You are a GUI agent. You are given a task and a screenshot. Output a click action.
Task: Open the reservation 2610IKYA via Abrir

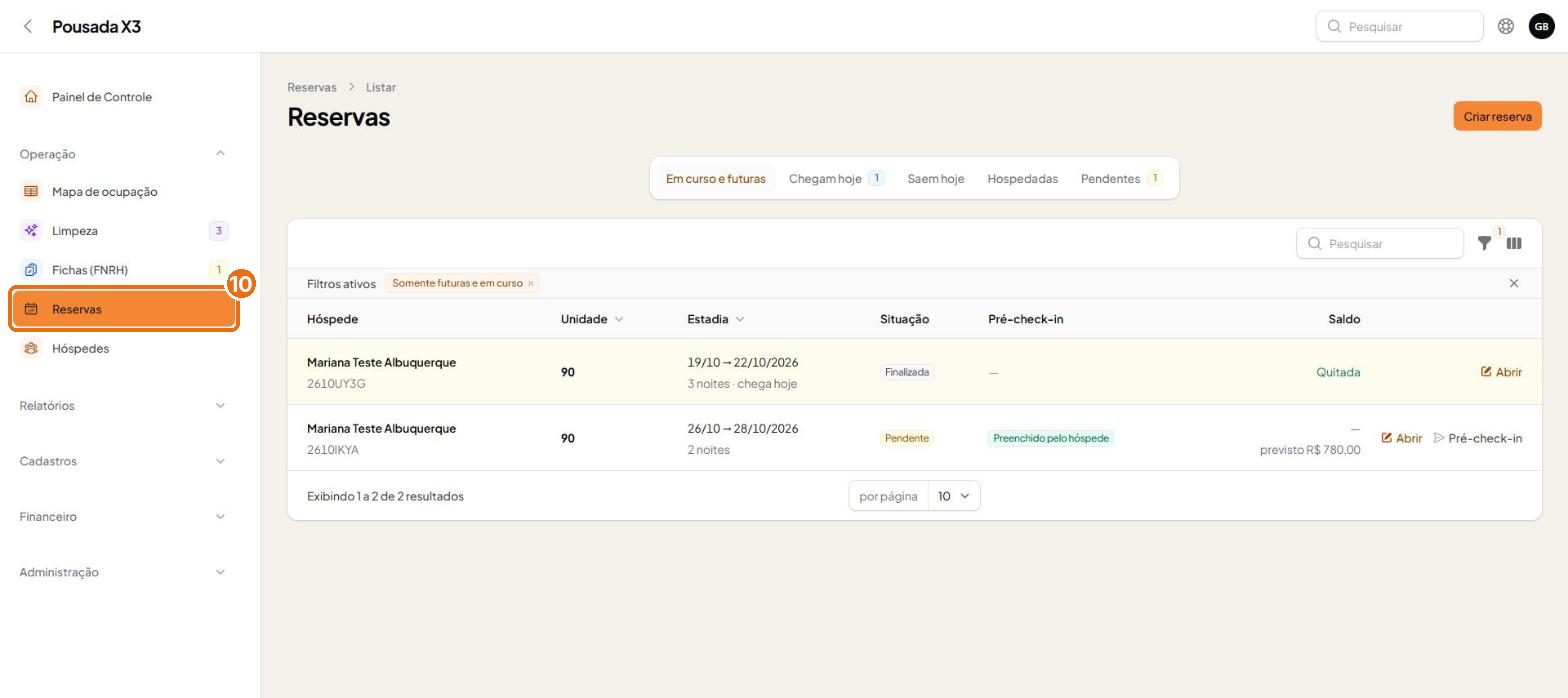tap(1401, 438)
